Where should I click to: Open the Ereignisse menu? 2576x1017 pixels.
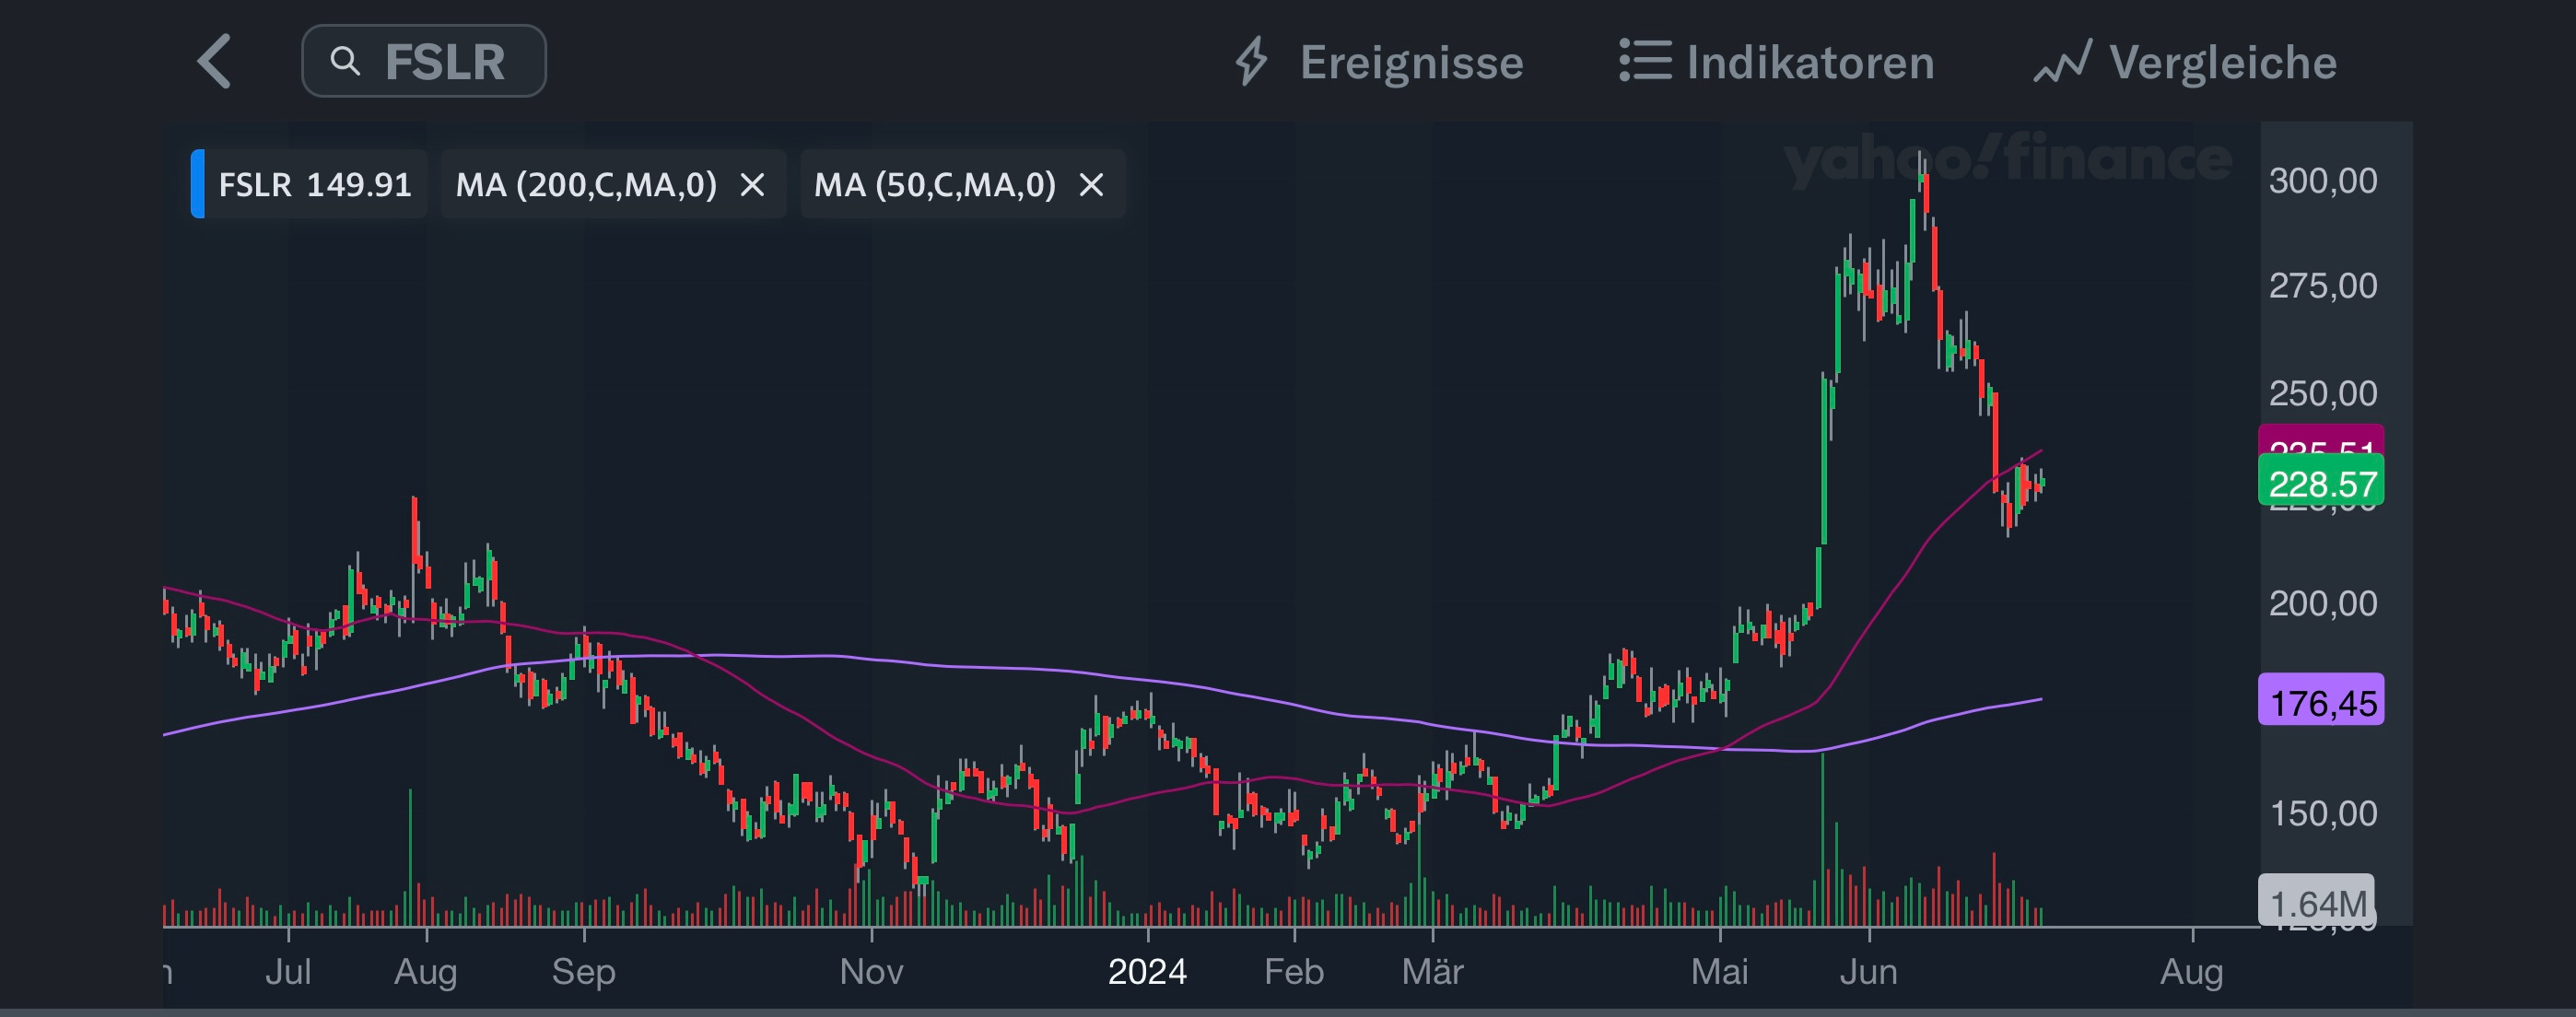(x=1411, y=62)
